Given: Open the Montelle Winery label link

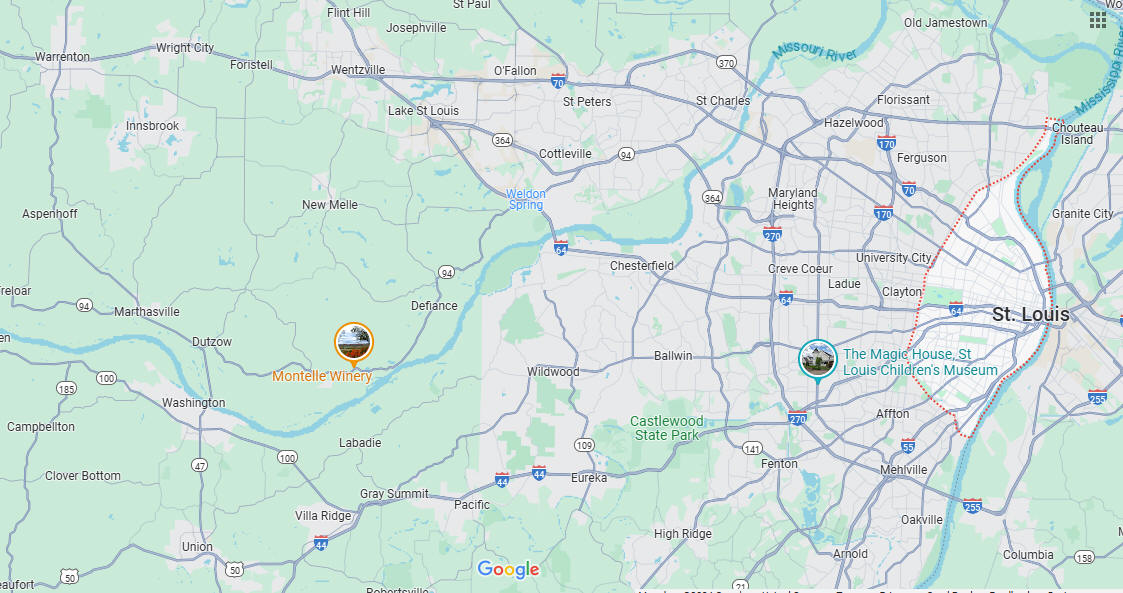Looking at the screenshot, I should click(322, 376).
